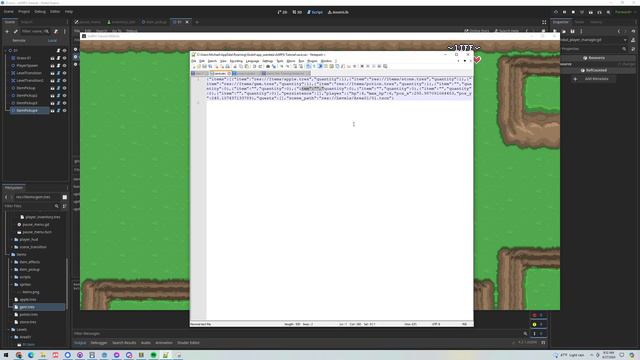
Task: Open scene instance icon of Grass-01
Action: point(52,58)
